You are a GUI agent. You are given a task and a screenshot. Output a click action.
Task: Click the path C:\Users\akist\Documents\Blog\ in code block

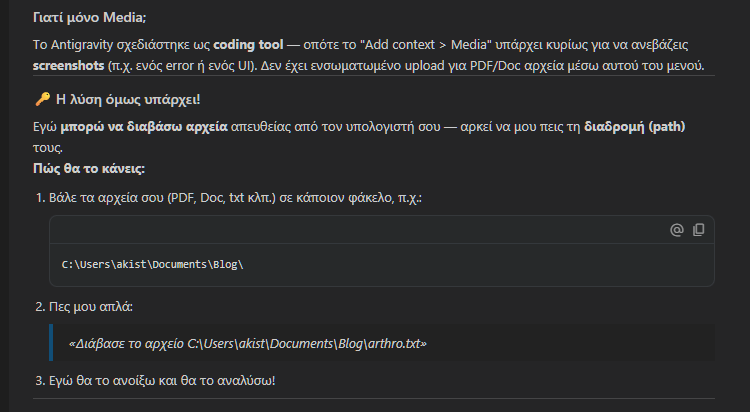pos(153,265)
